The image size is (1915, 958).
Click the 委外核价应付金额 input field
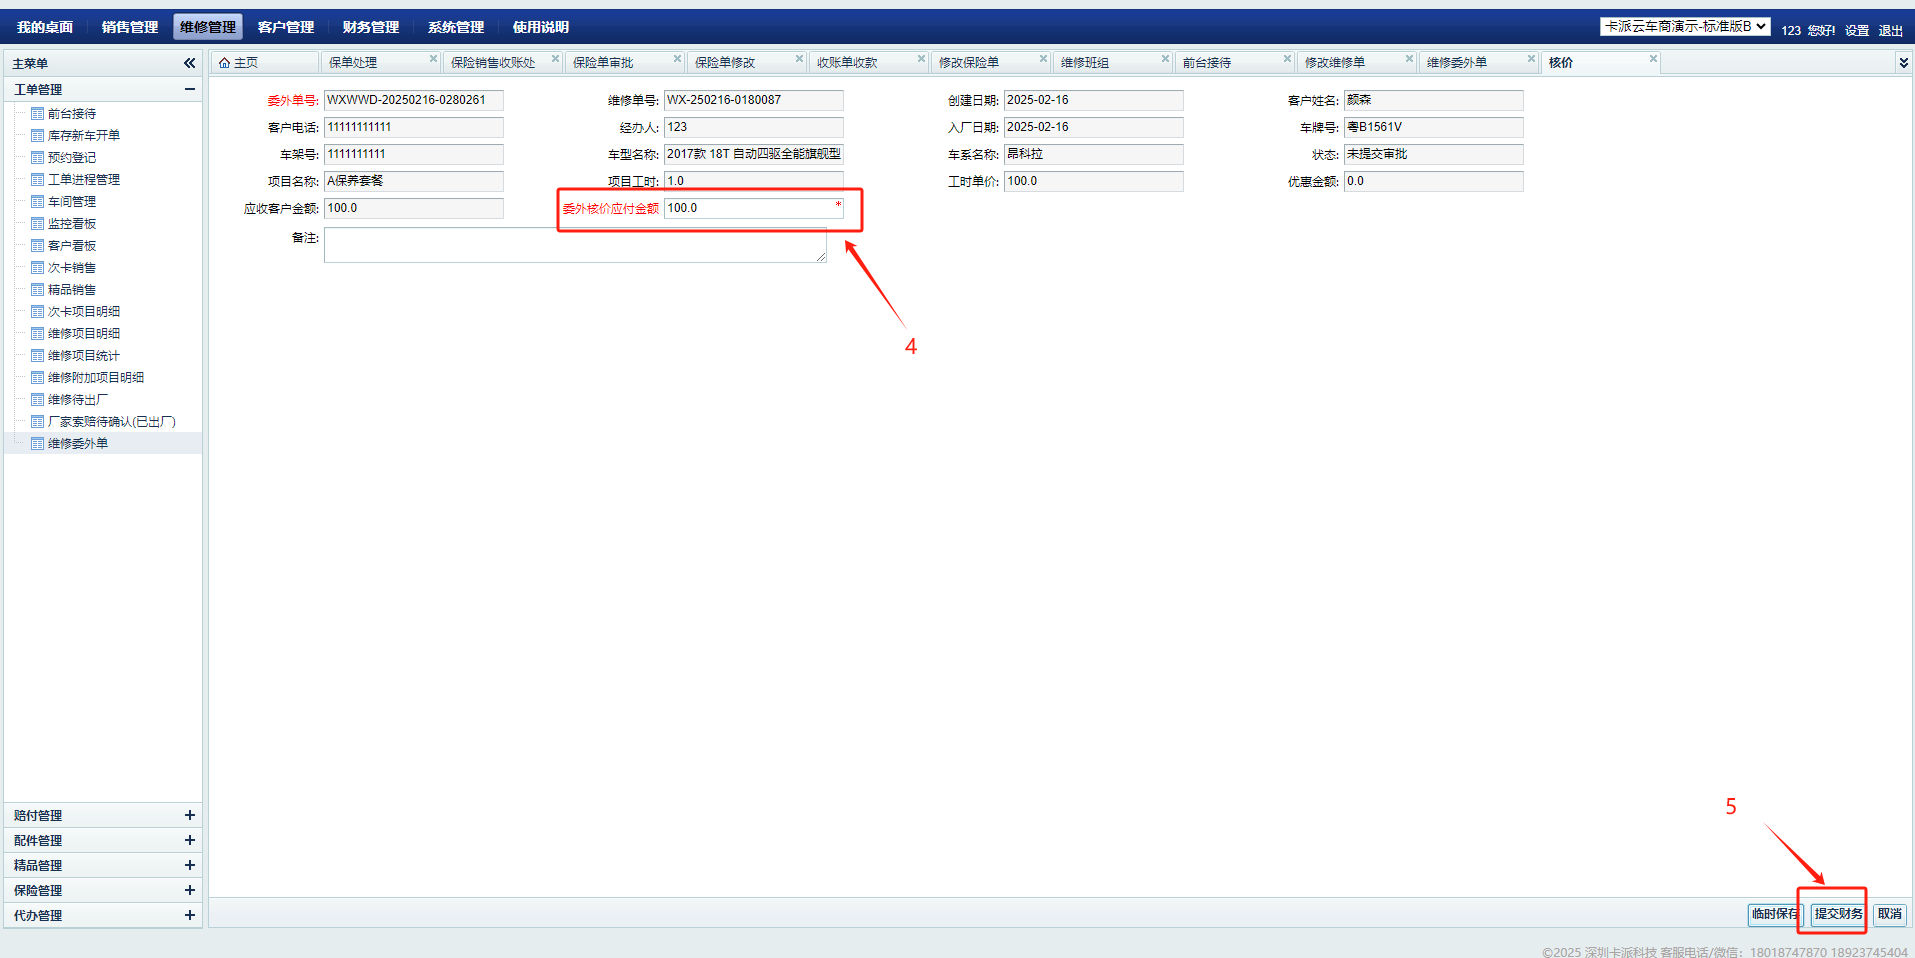pos(748,208)
